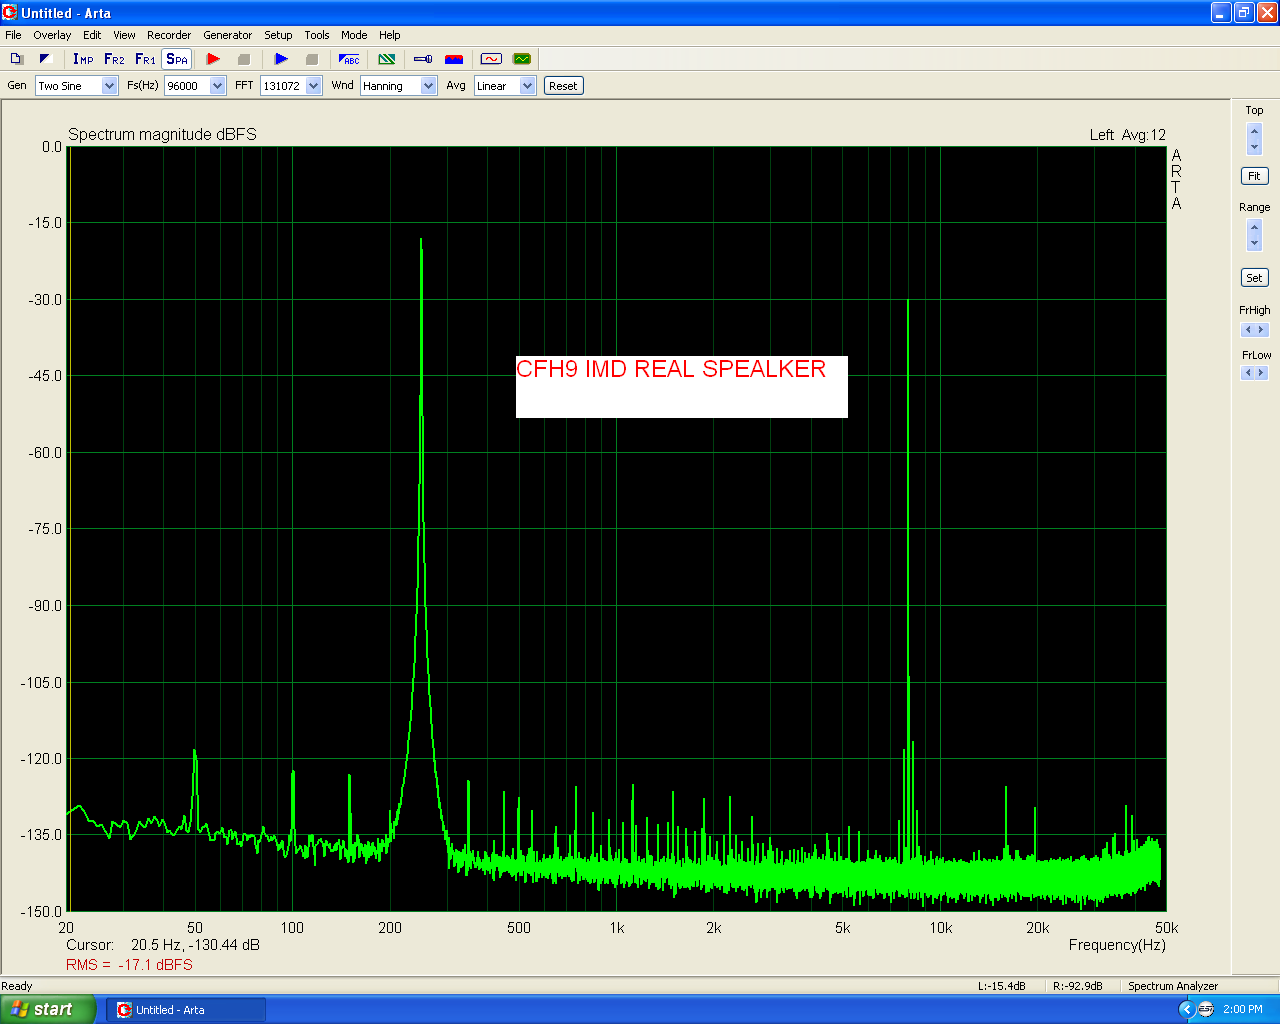Open the Help menu

click(x=390, y=35)
